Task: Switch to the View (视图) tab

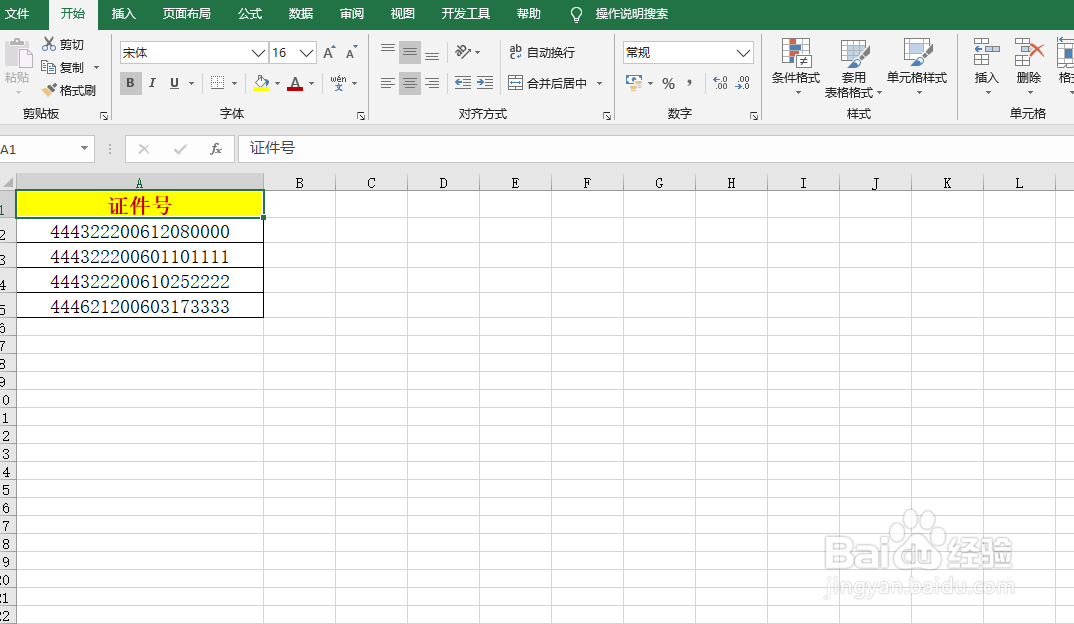Action: click(402, 14)
